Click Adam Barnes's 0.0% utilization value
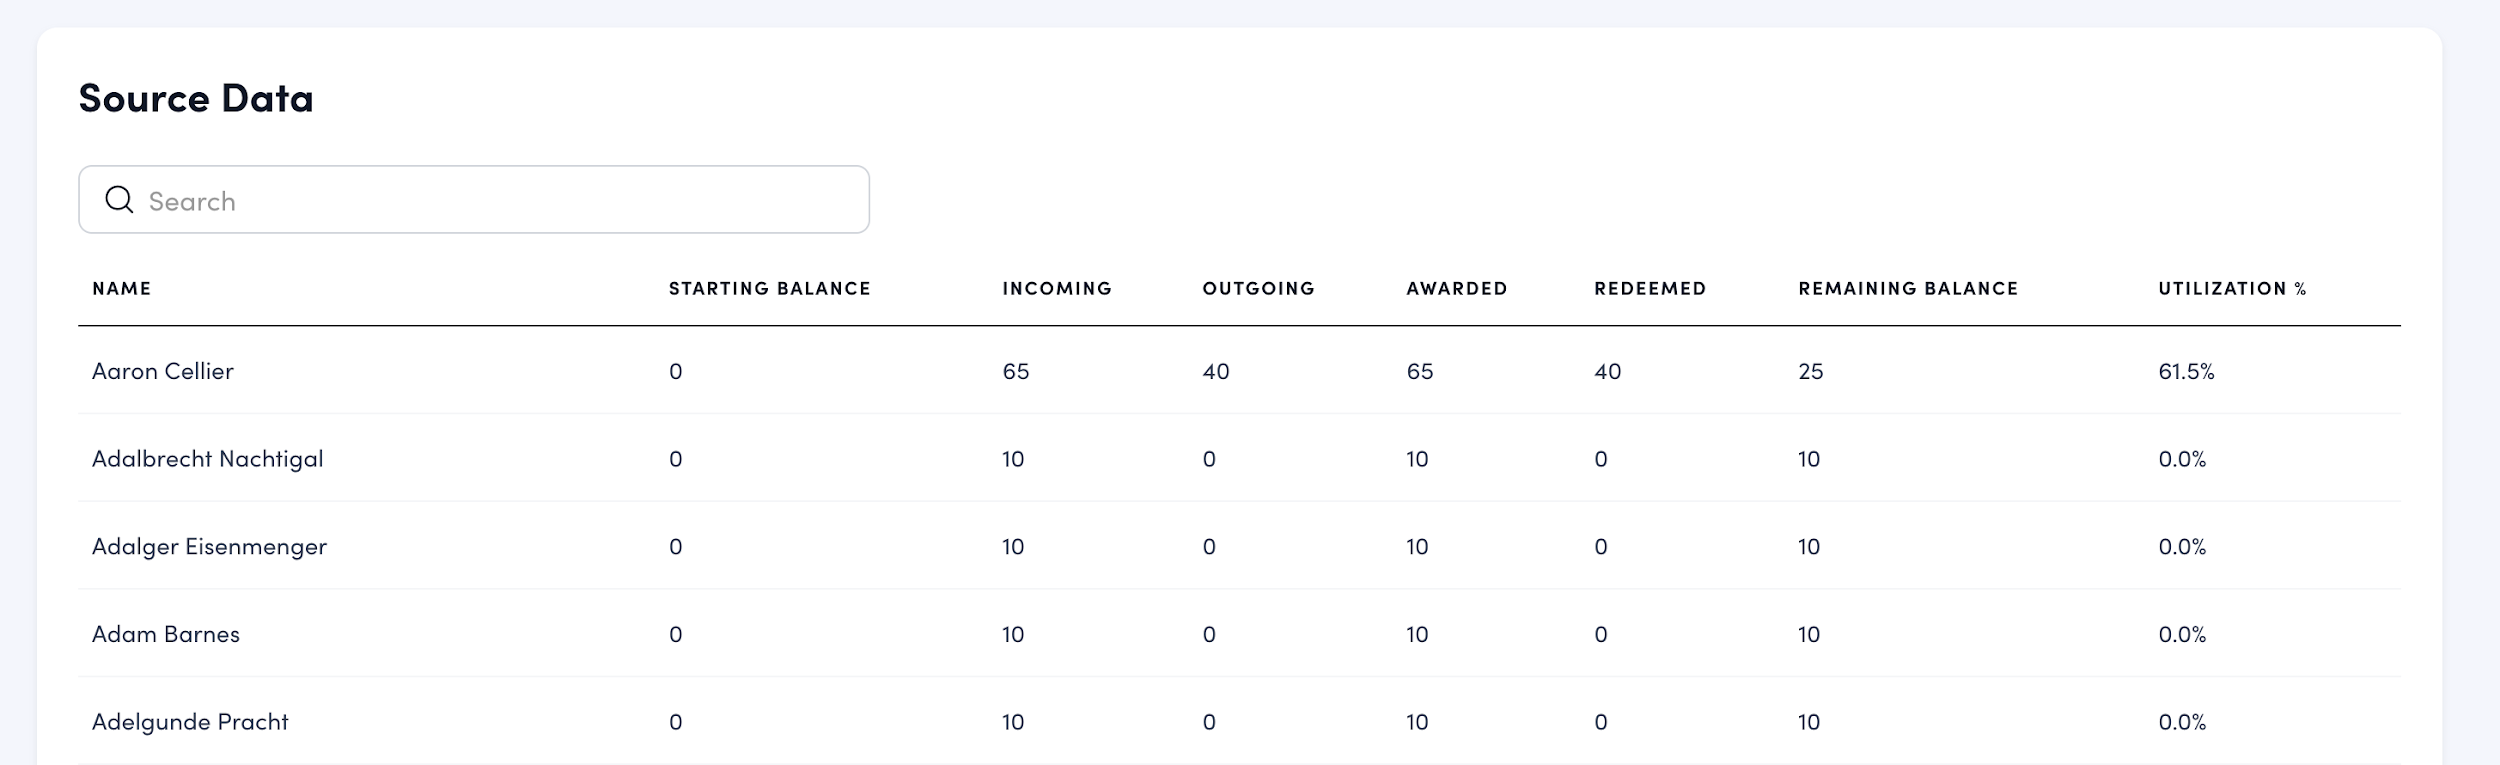The image size is (2500, 765). click(x=2182, y=634)
